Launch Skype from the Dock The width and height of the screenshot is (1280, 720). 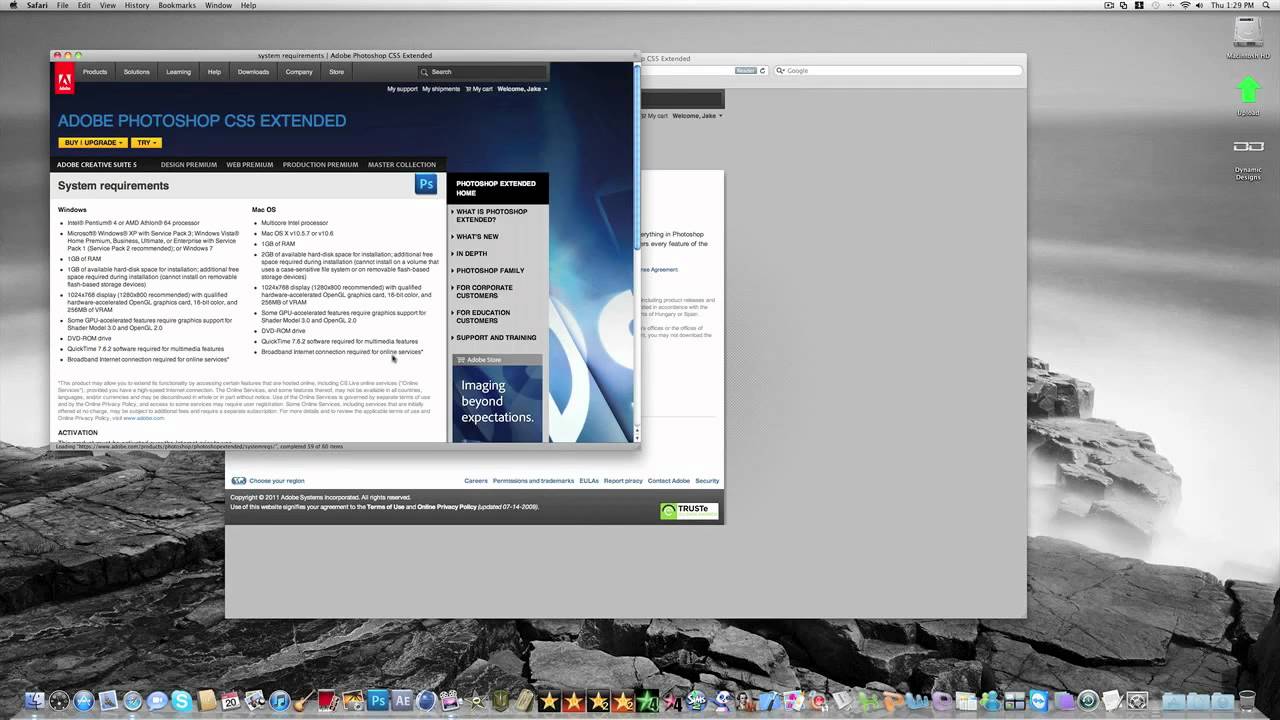point(181,701)
